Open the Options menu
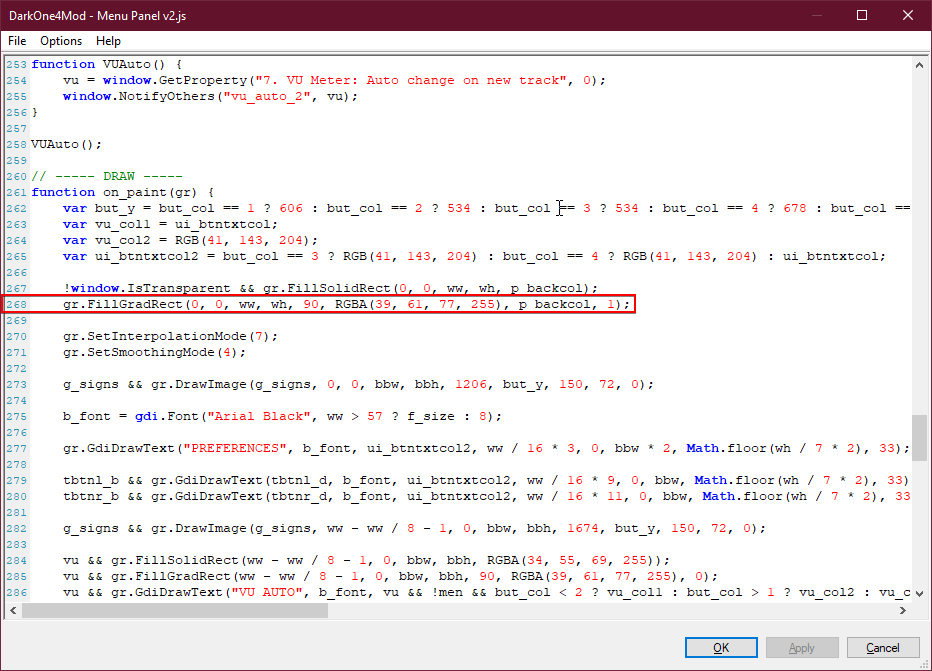The image size is (932, 671). pyautogui.click(x=61, y=41)
